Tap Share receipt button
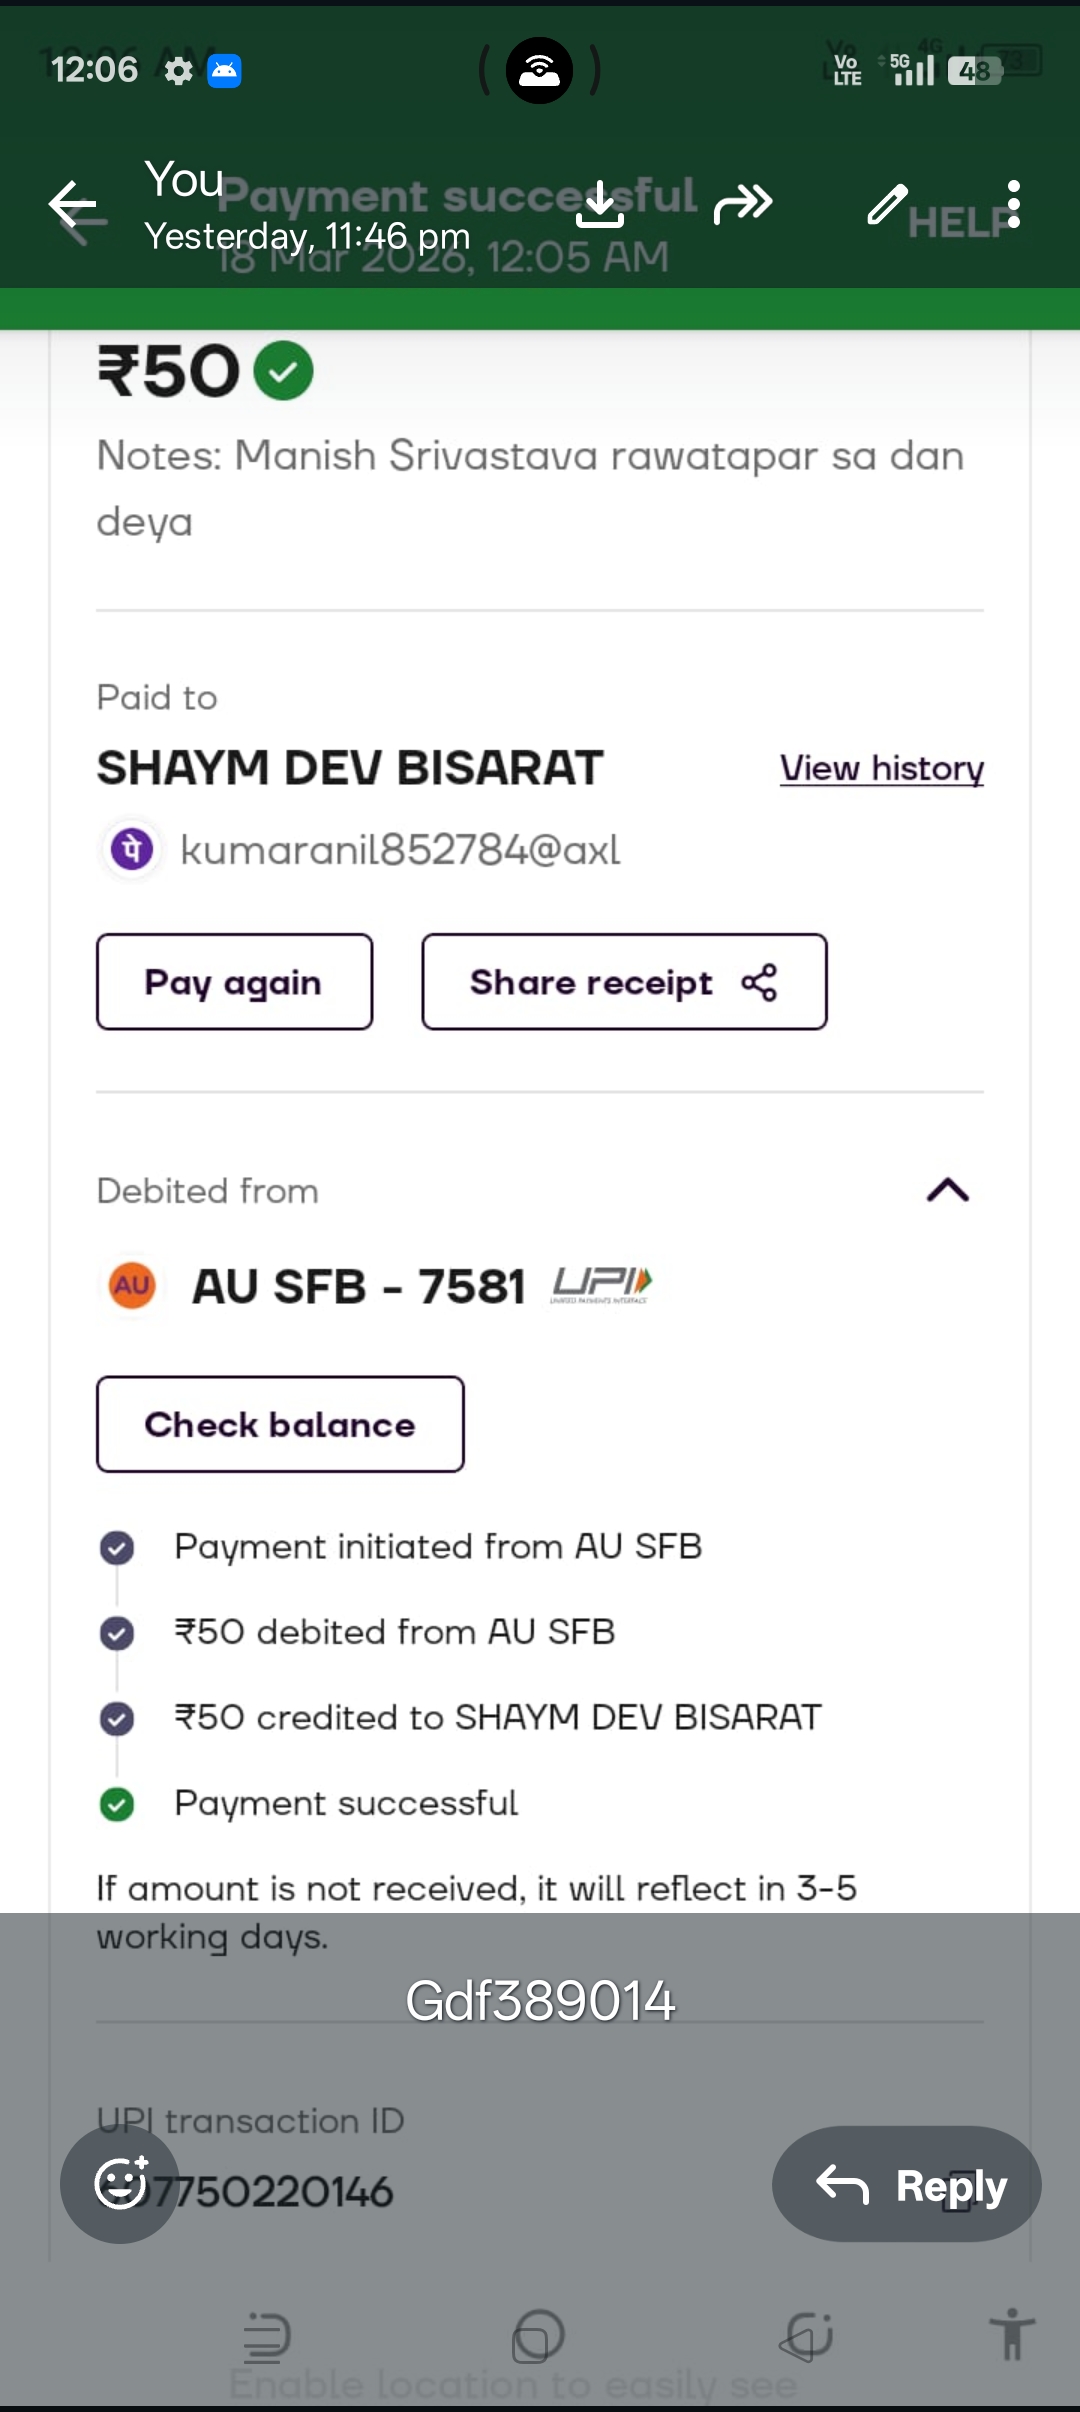The height and width of the screenshot is (2412, 1080). [624, 982]
